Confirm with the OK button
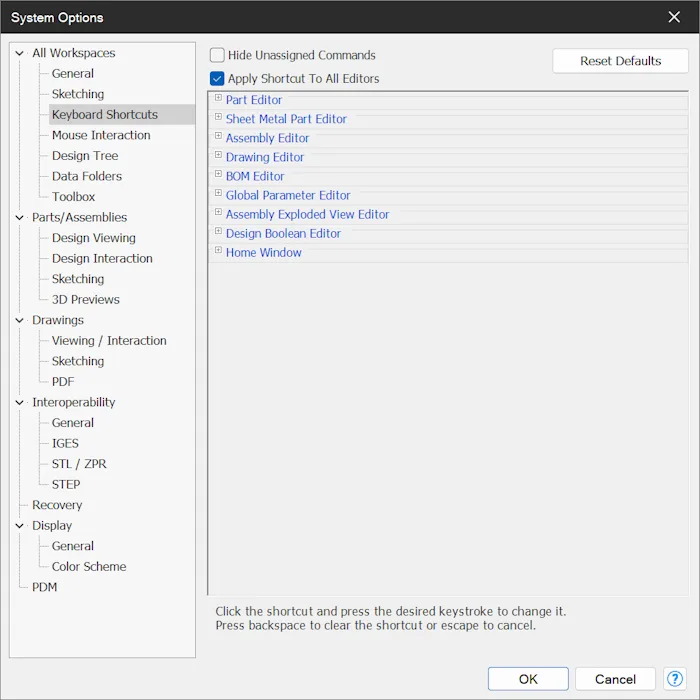Screen dimensions: 700x700 click(528, 679)
